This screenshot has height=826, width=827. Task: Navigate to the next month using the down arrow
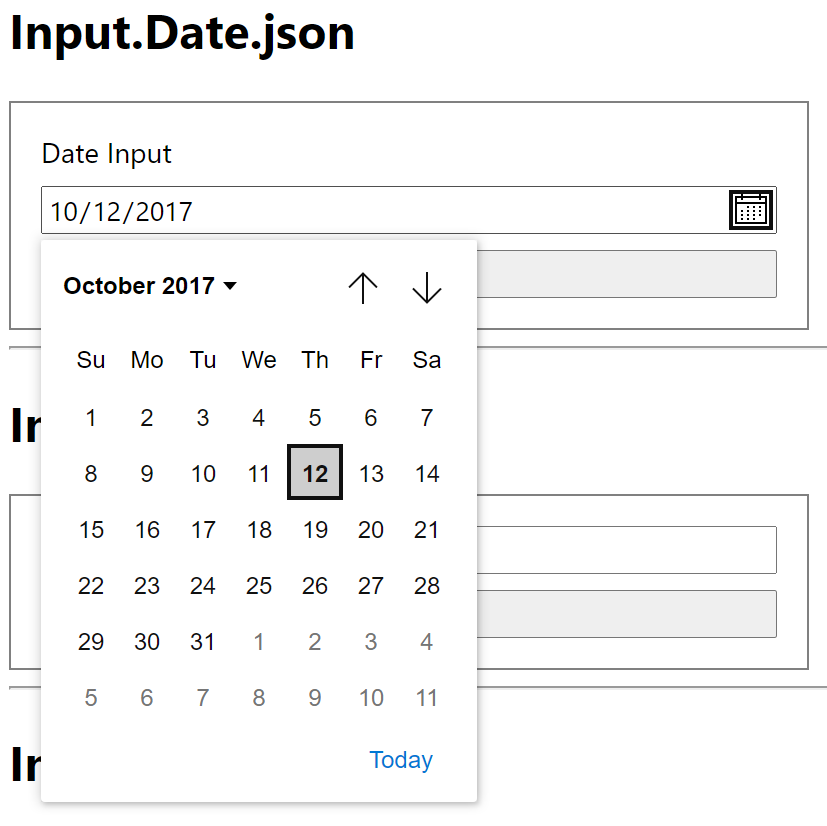427,288
